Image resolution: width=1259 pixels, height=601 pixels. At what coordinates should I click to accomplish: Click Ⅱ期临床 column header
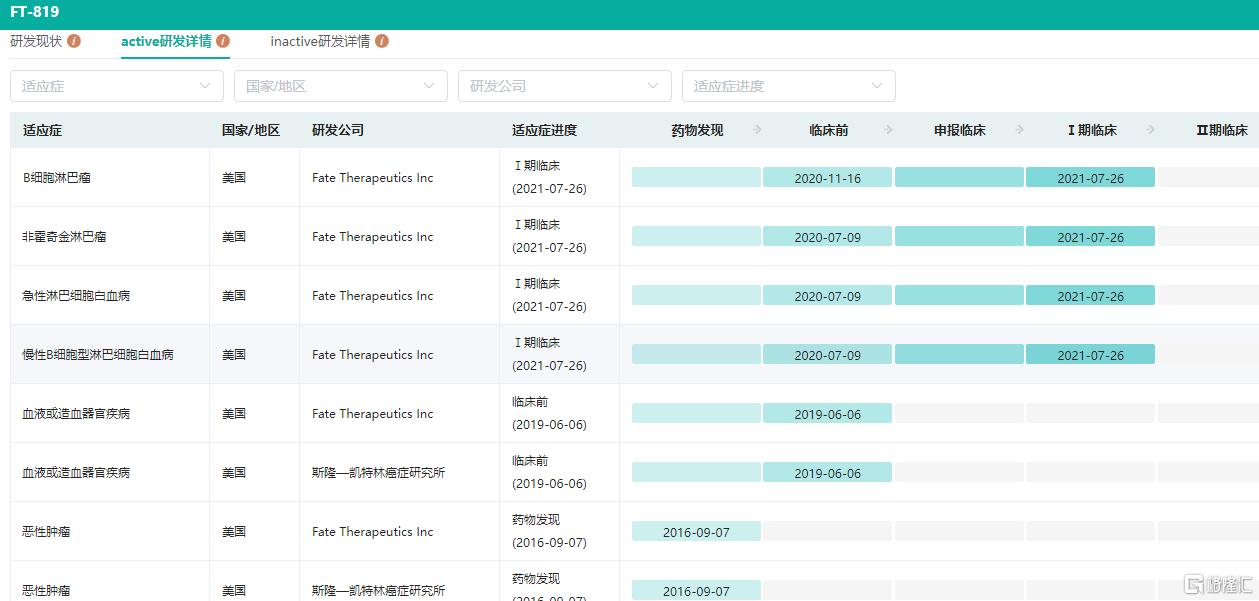point(1222,130)
